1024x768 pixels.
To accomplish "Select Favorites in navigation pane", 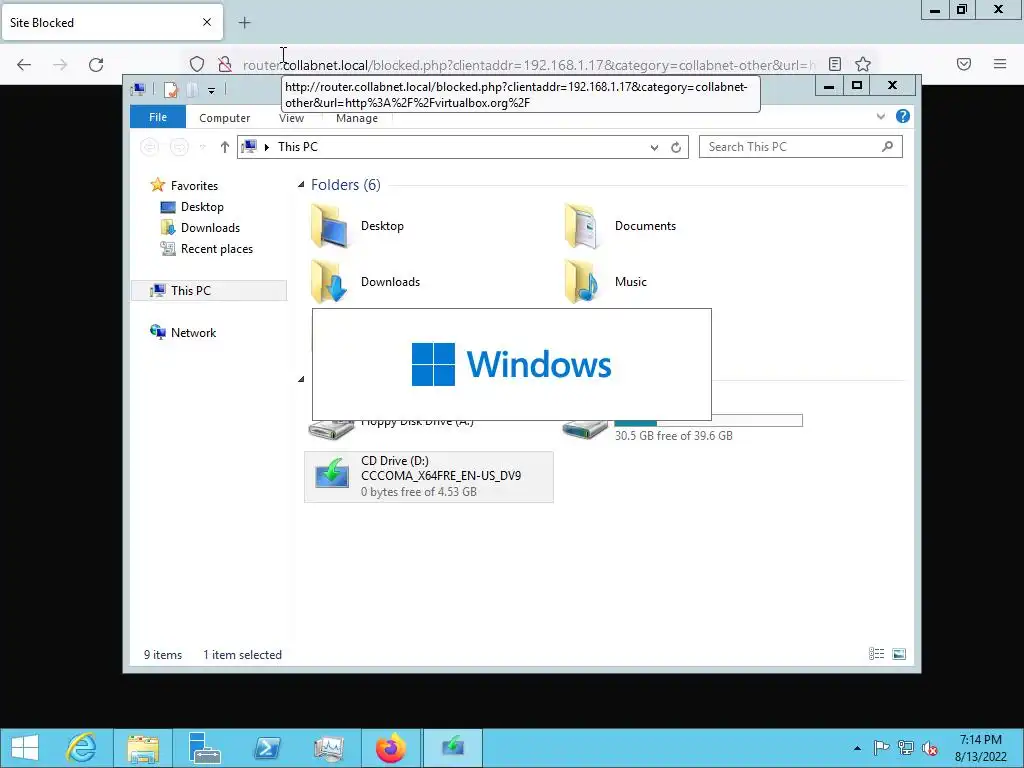I will pos(194,186).
